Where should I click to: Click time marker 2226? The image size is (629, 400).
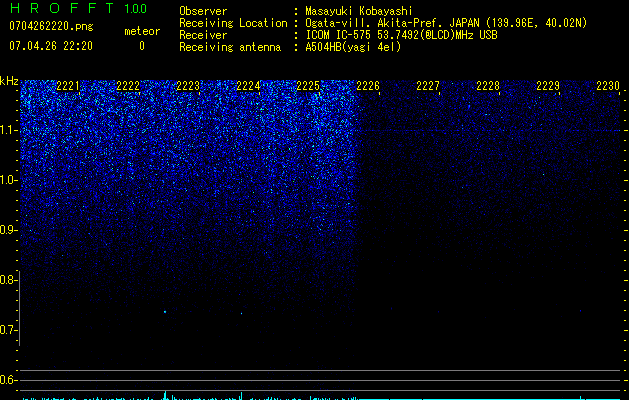[x=368, y=85]
